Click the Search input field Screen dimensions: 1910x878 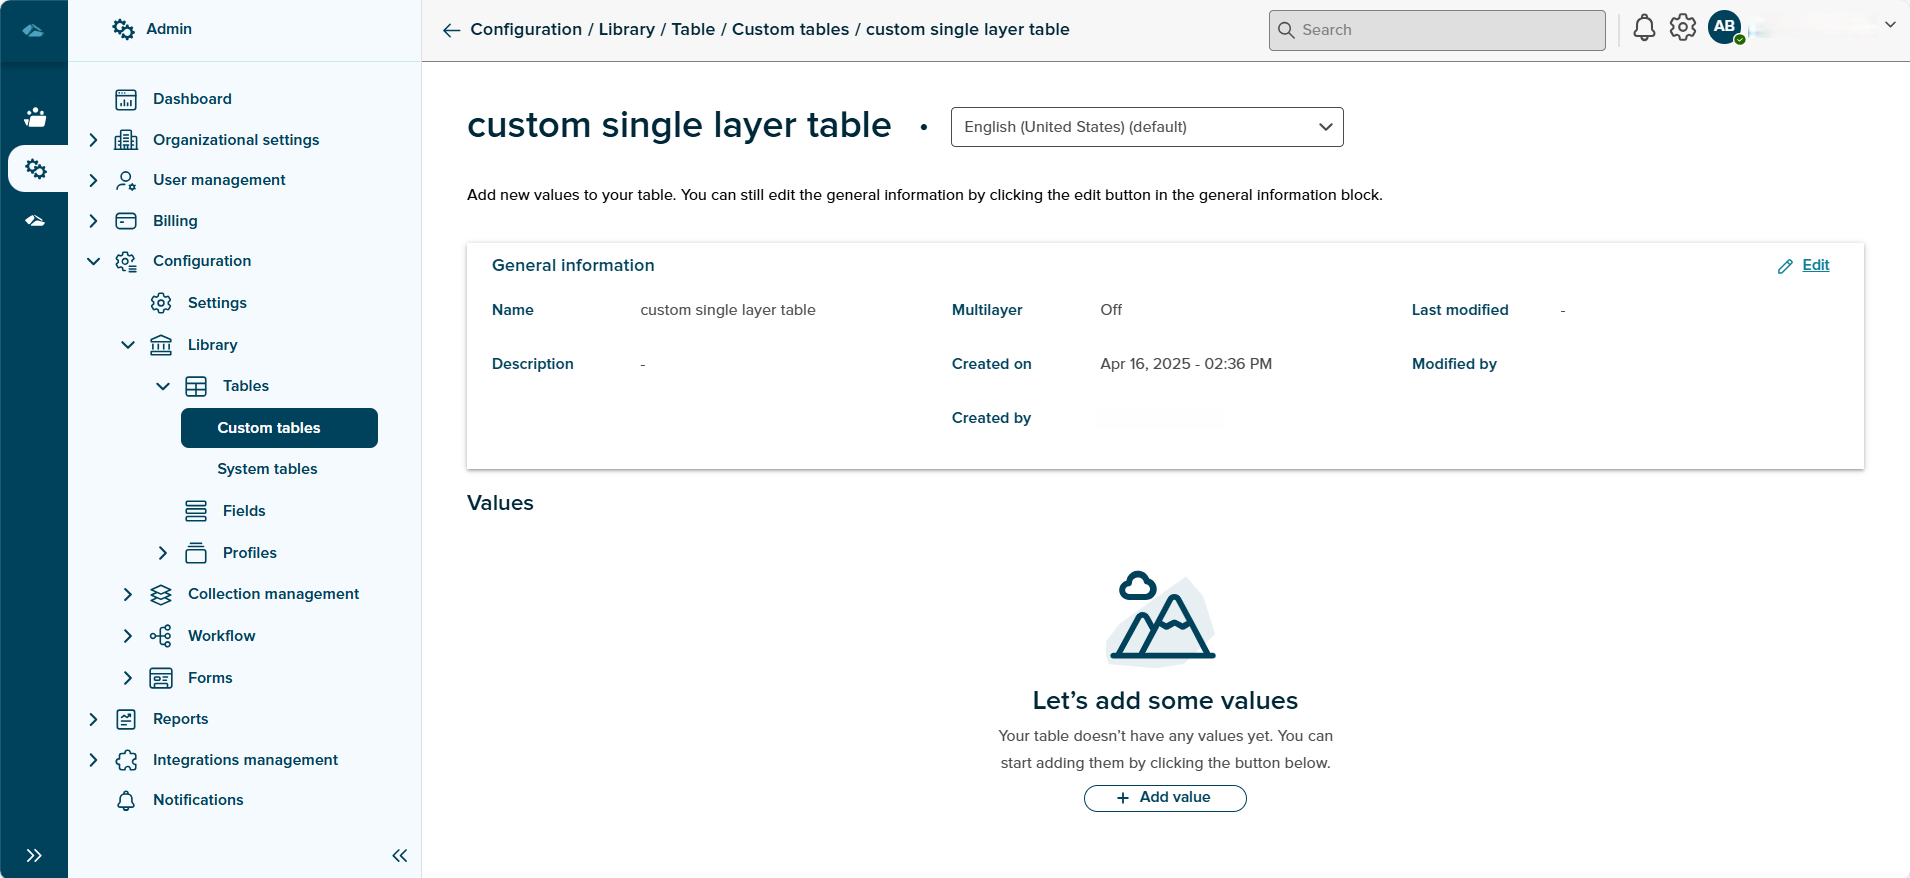(x=1437, y=30)
